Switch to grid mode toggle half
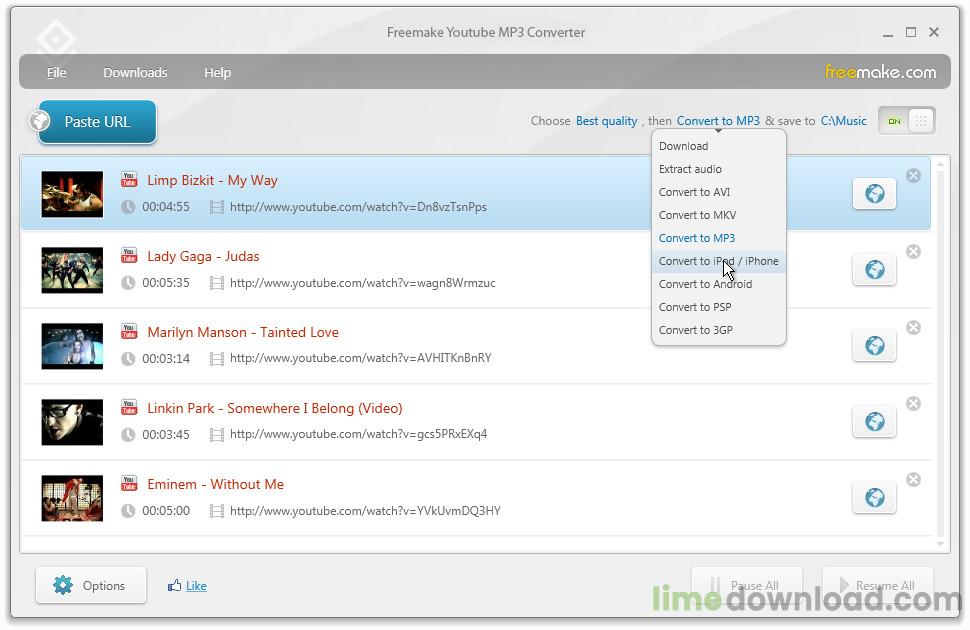Screen dimensions: 970x630 921,121
